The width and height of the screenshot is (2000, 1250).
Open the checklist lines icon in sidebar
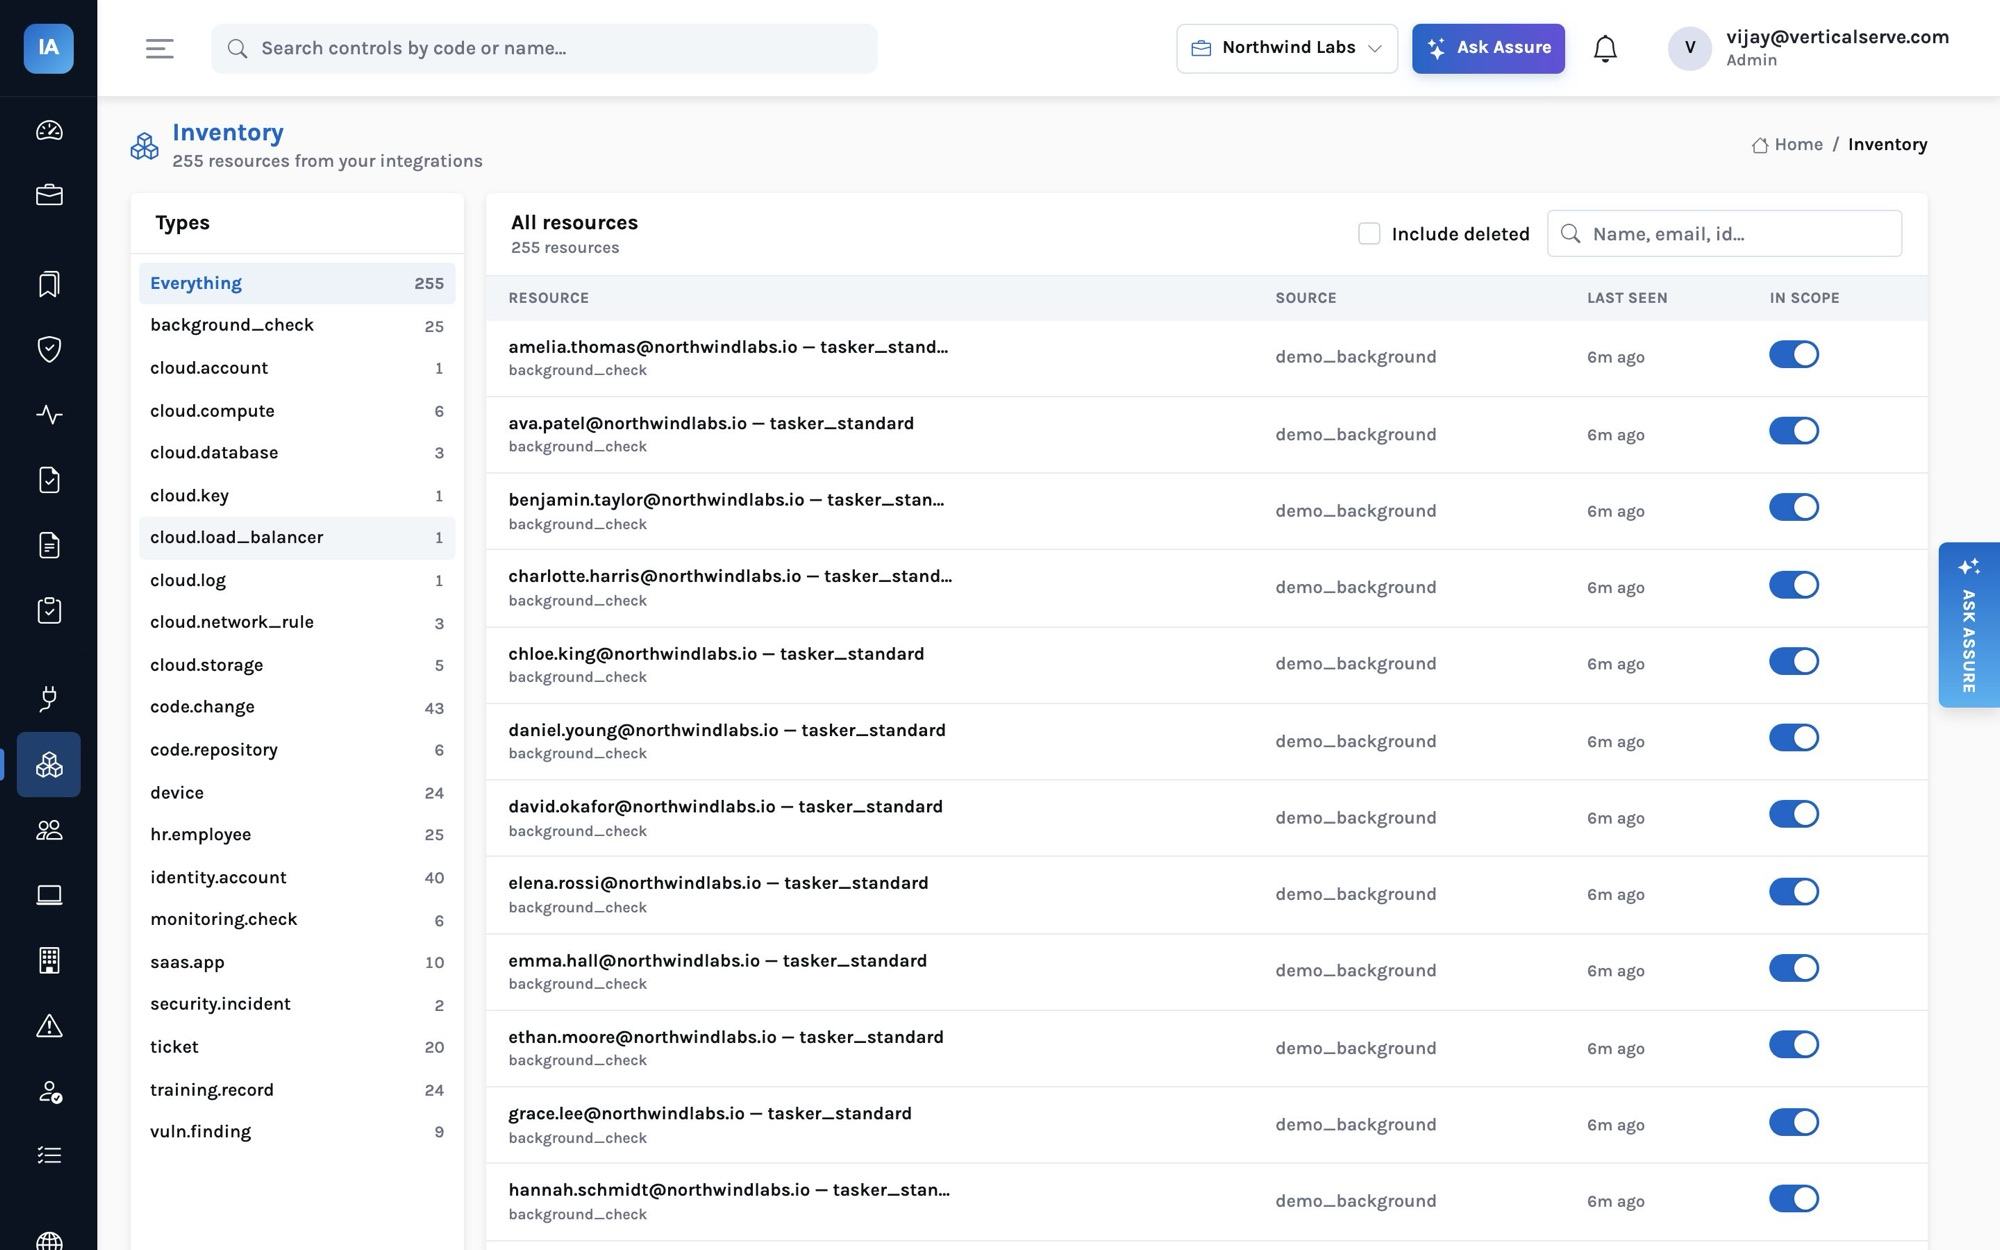pyautogui.click(x=49, y=1156)
